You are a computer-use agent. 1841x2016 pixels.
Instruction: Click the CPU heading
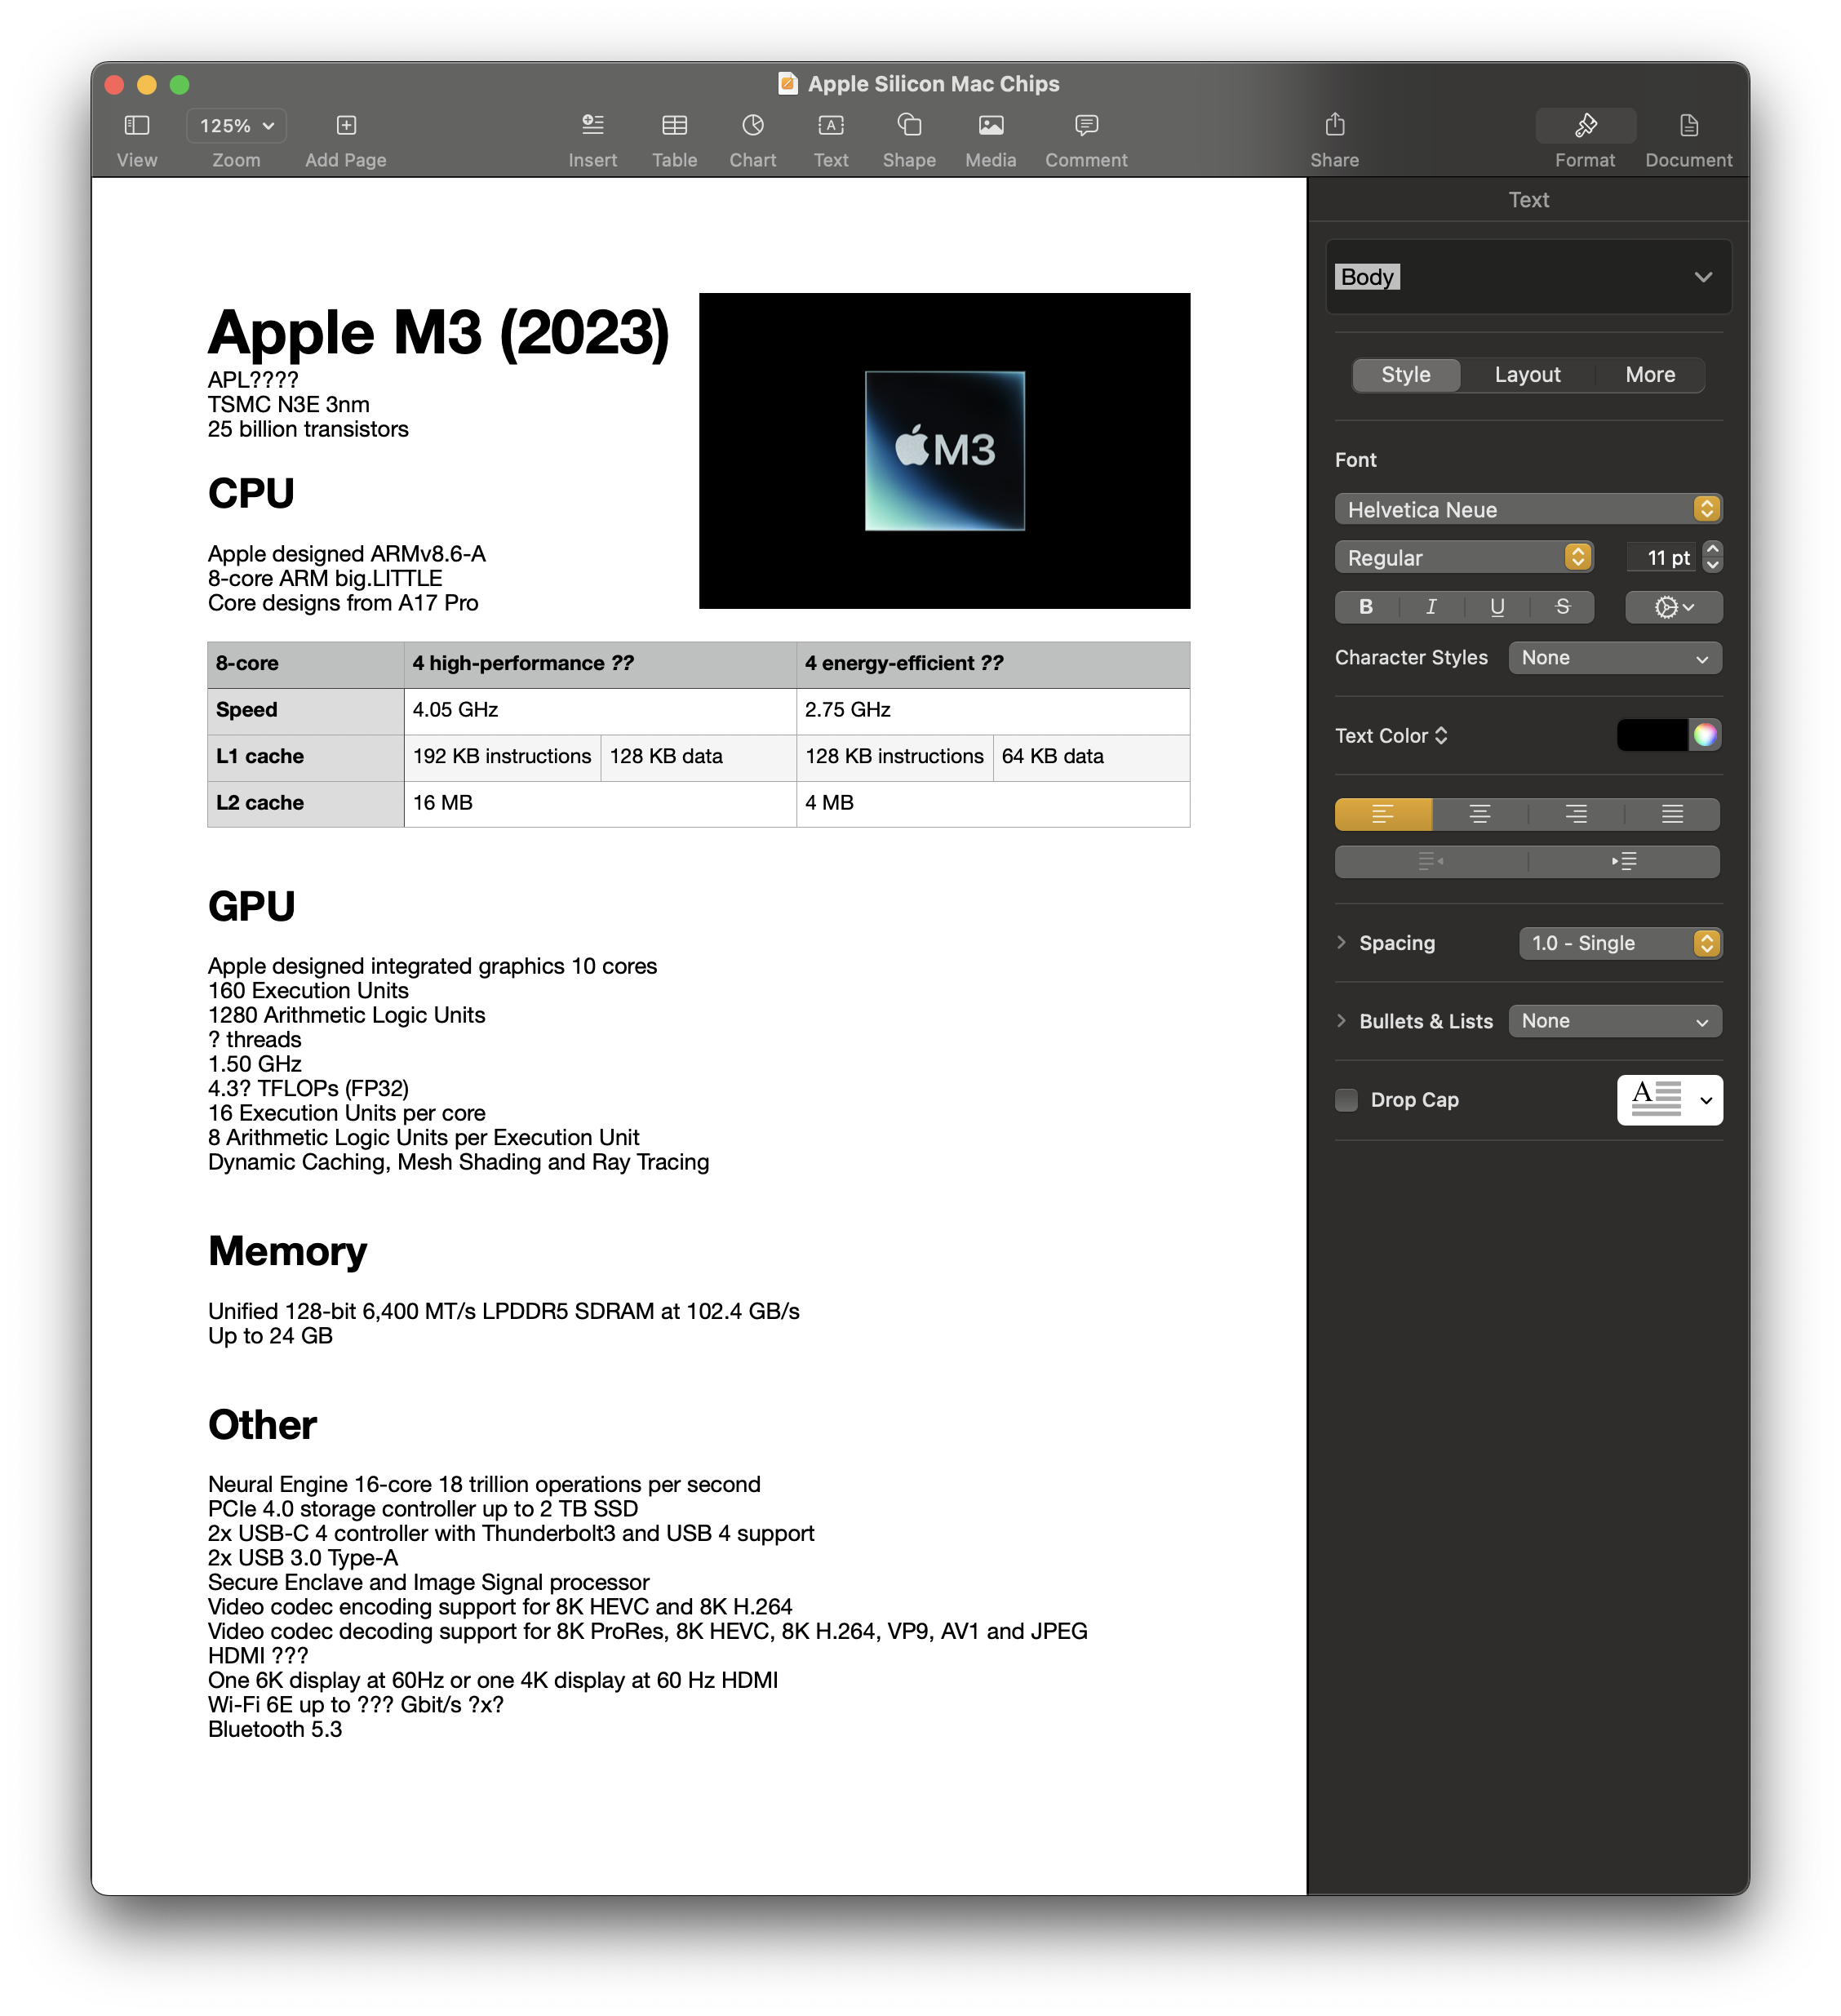pos(251,494)
